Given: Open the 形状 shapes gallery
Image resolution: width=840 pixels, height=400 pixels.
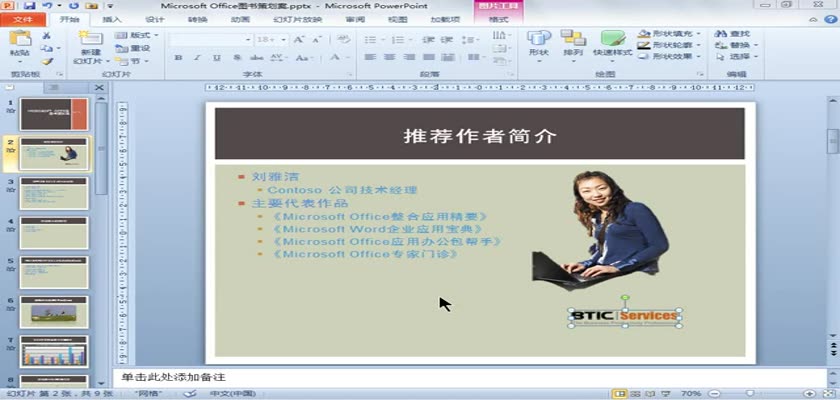Looking at the screenshot, I should [538, 46].
